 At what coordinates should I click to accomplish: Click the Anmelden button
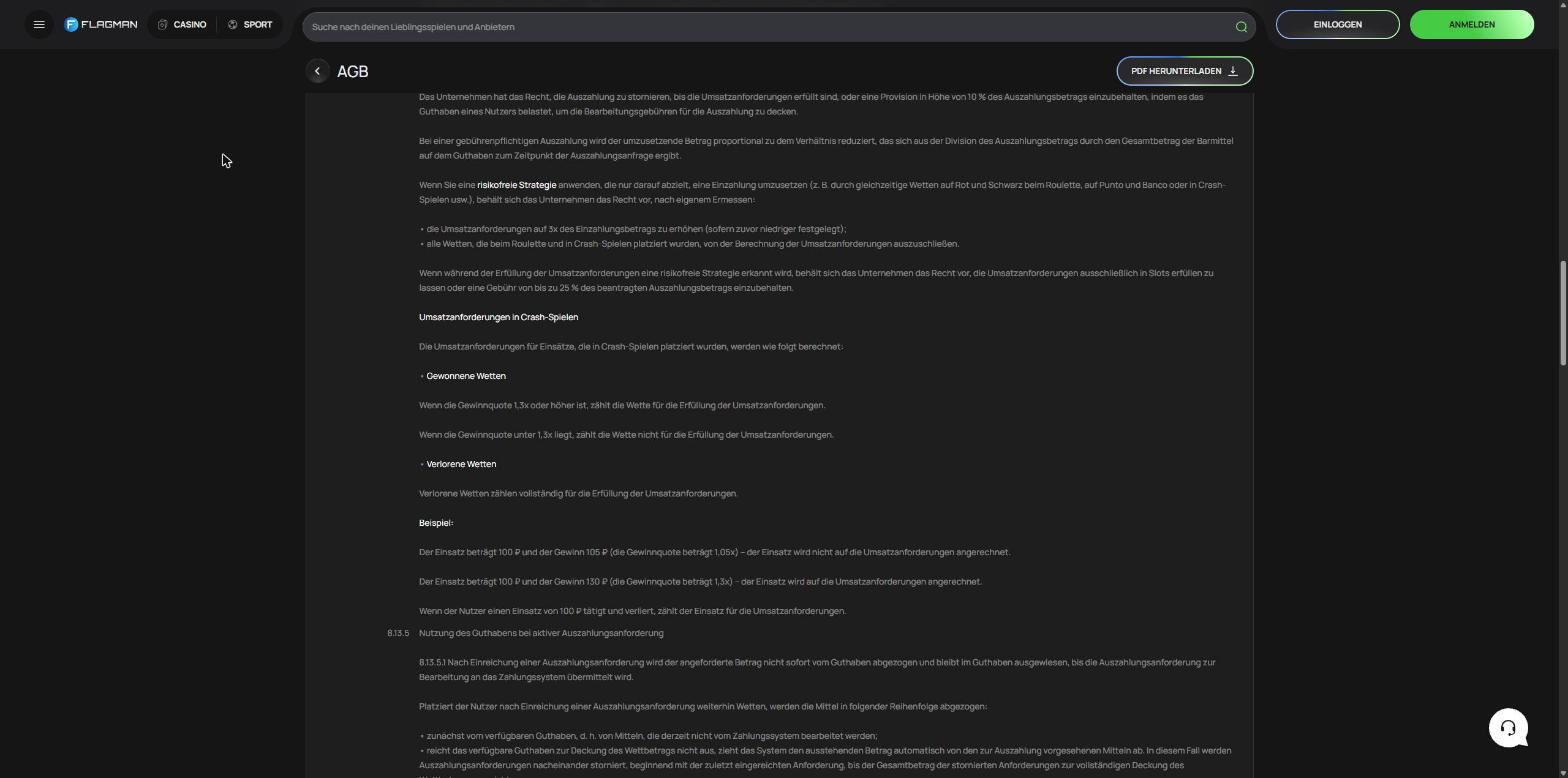pyautogui.click(x=1471, y=25)
